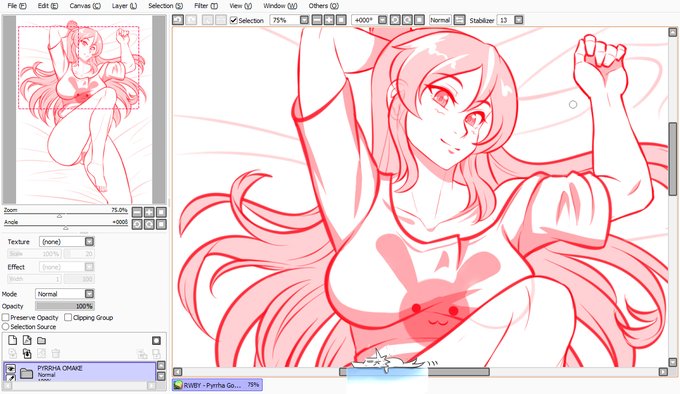680x394 pixels.
Task: Click the 75% zoom input field
Action: pos(284,20)
